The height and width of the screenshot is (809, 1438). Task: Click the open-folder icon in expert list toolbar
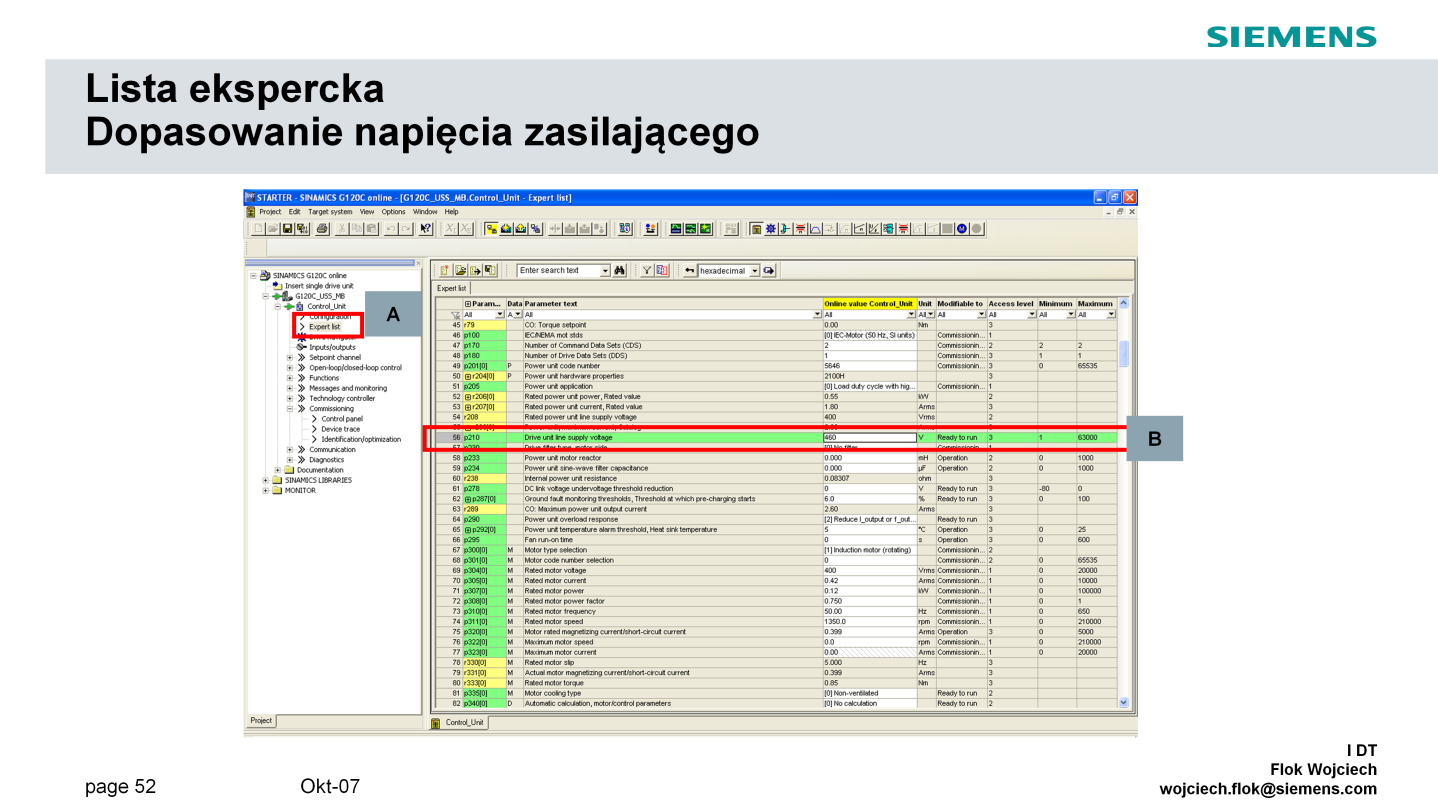click(460, 270)
